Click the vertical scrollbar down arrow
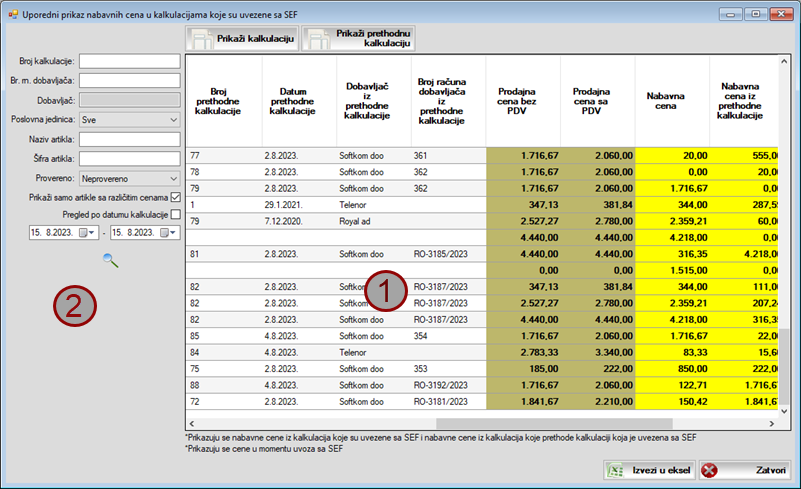The height and width of the screenshot is (489, 801). coord(784,411)
